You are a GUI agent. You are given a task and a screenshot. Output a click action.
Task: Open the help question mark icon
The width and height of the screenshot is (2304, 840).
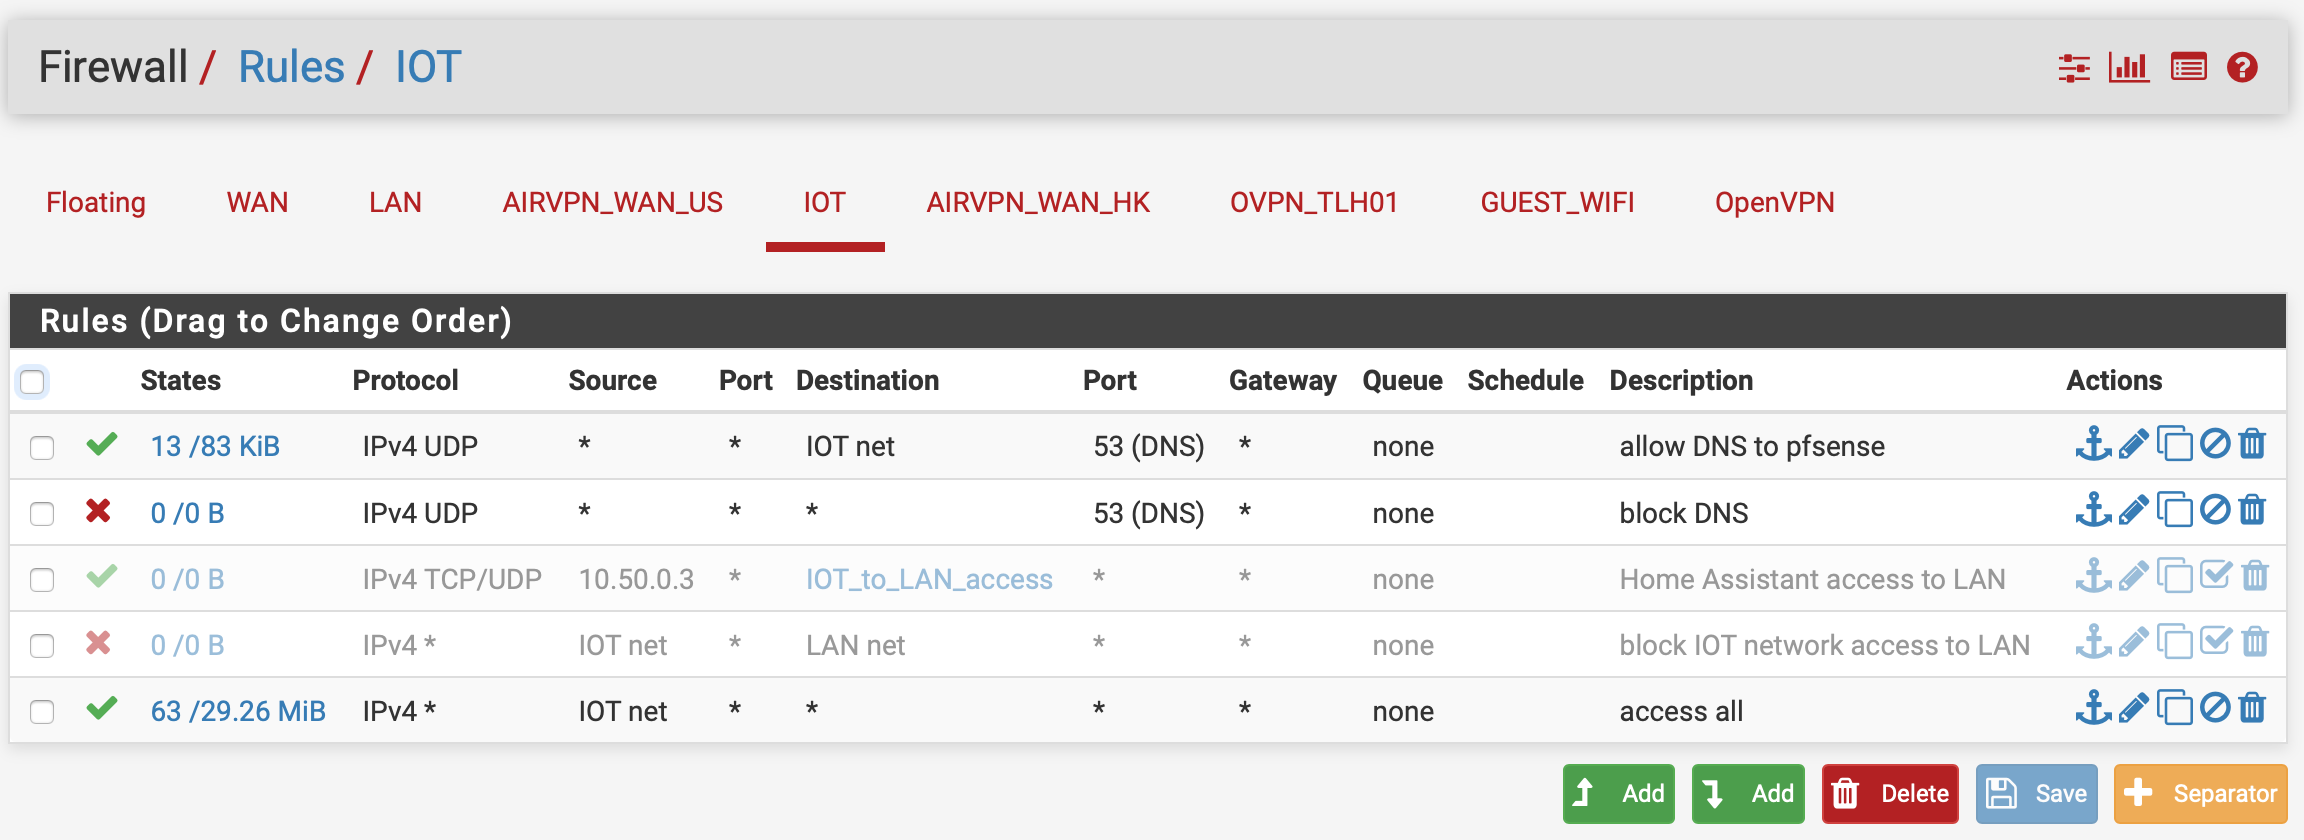2242,67
